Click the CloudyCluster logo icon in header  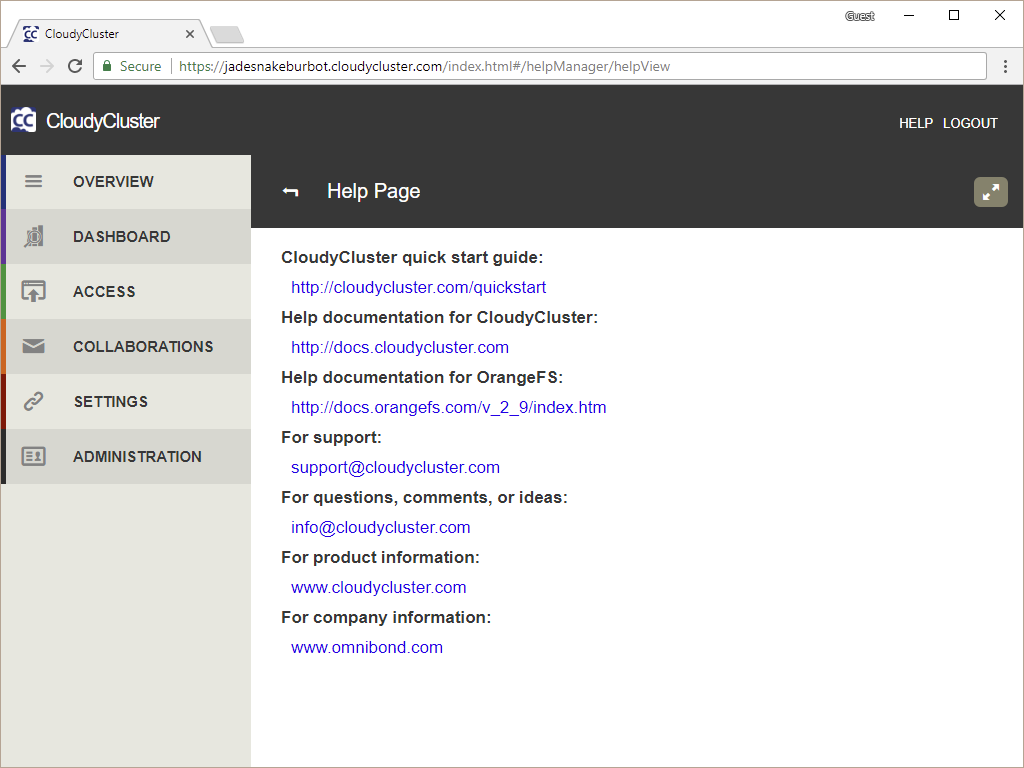[24, 120]
